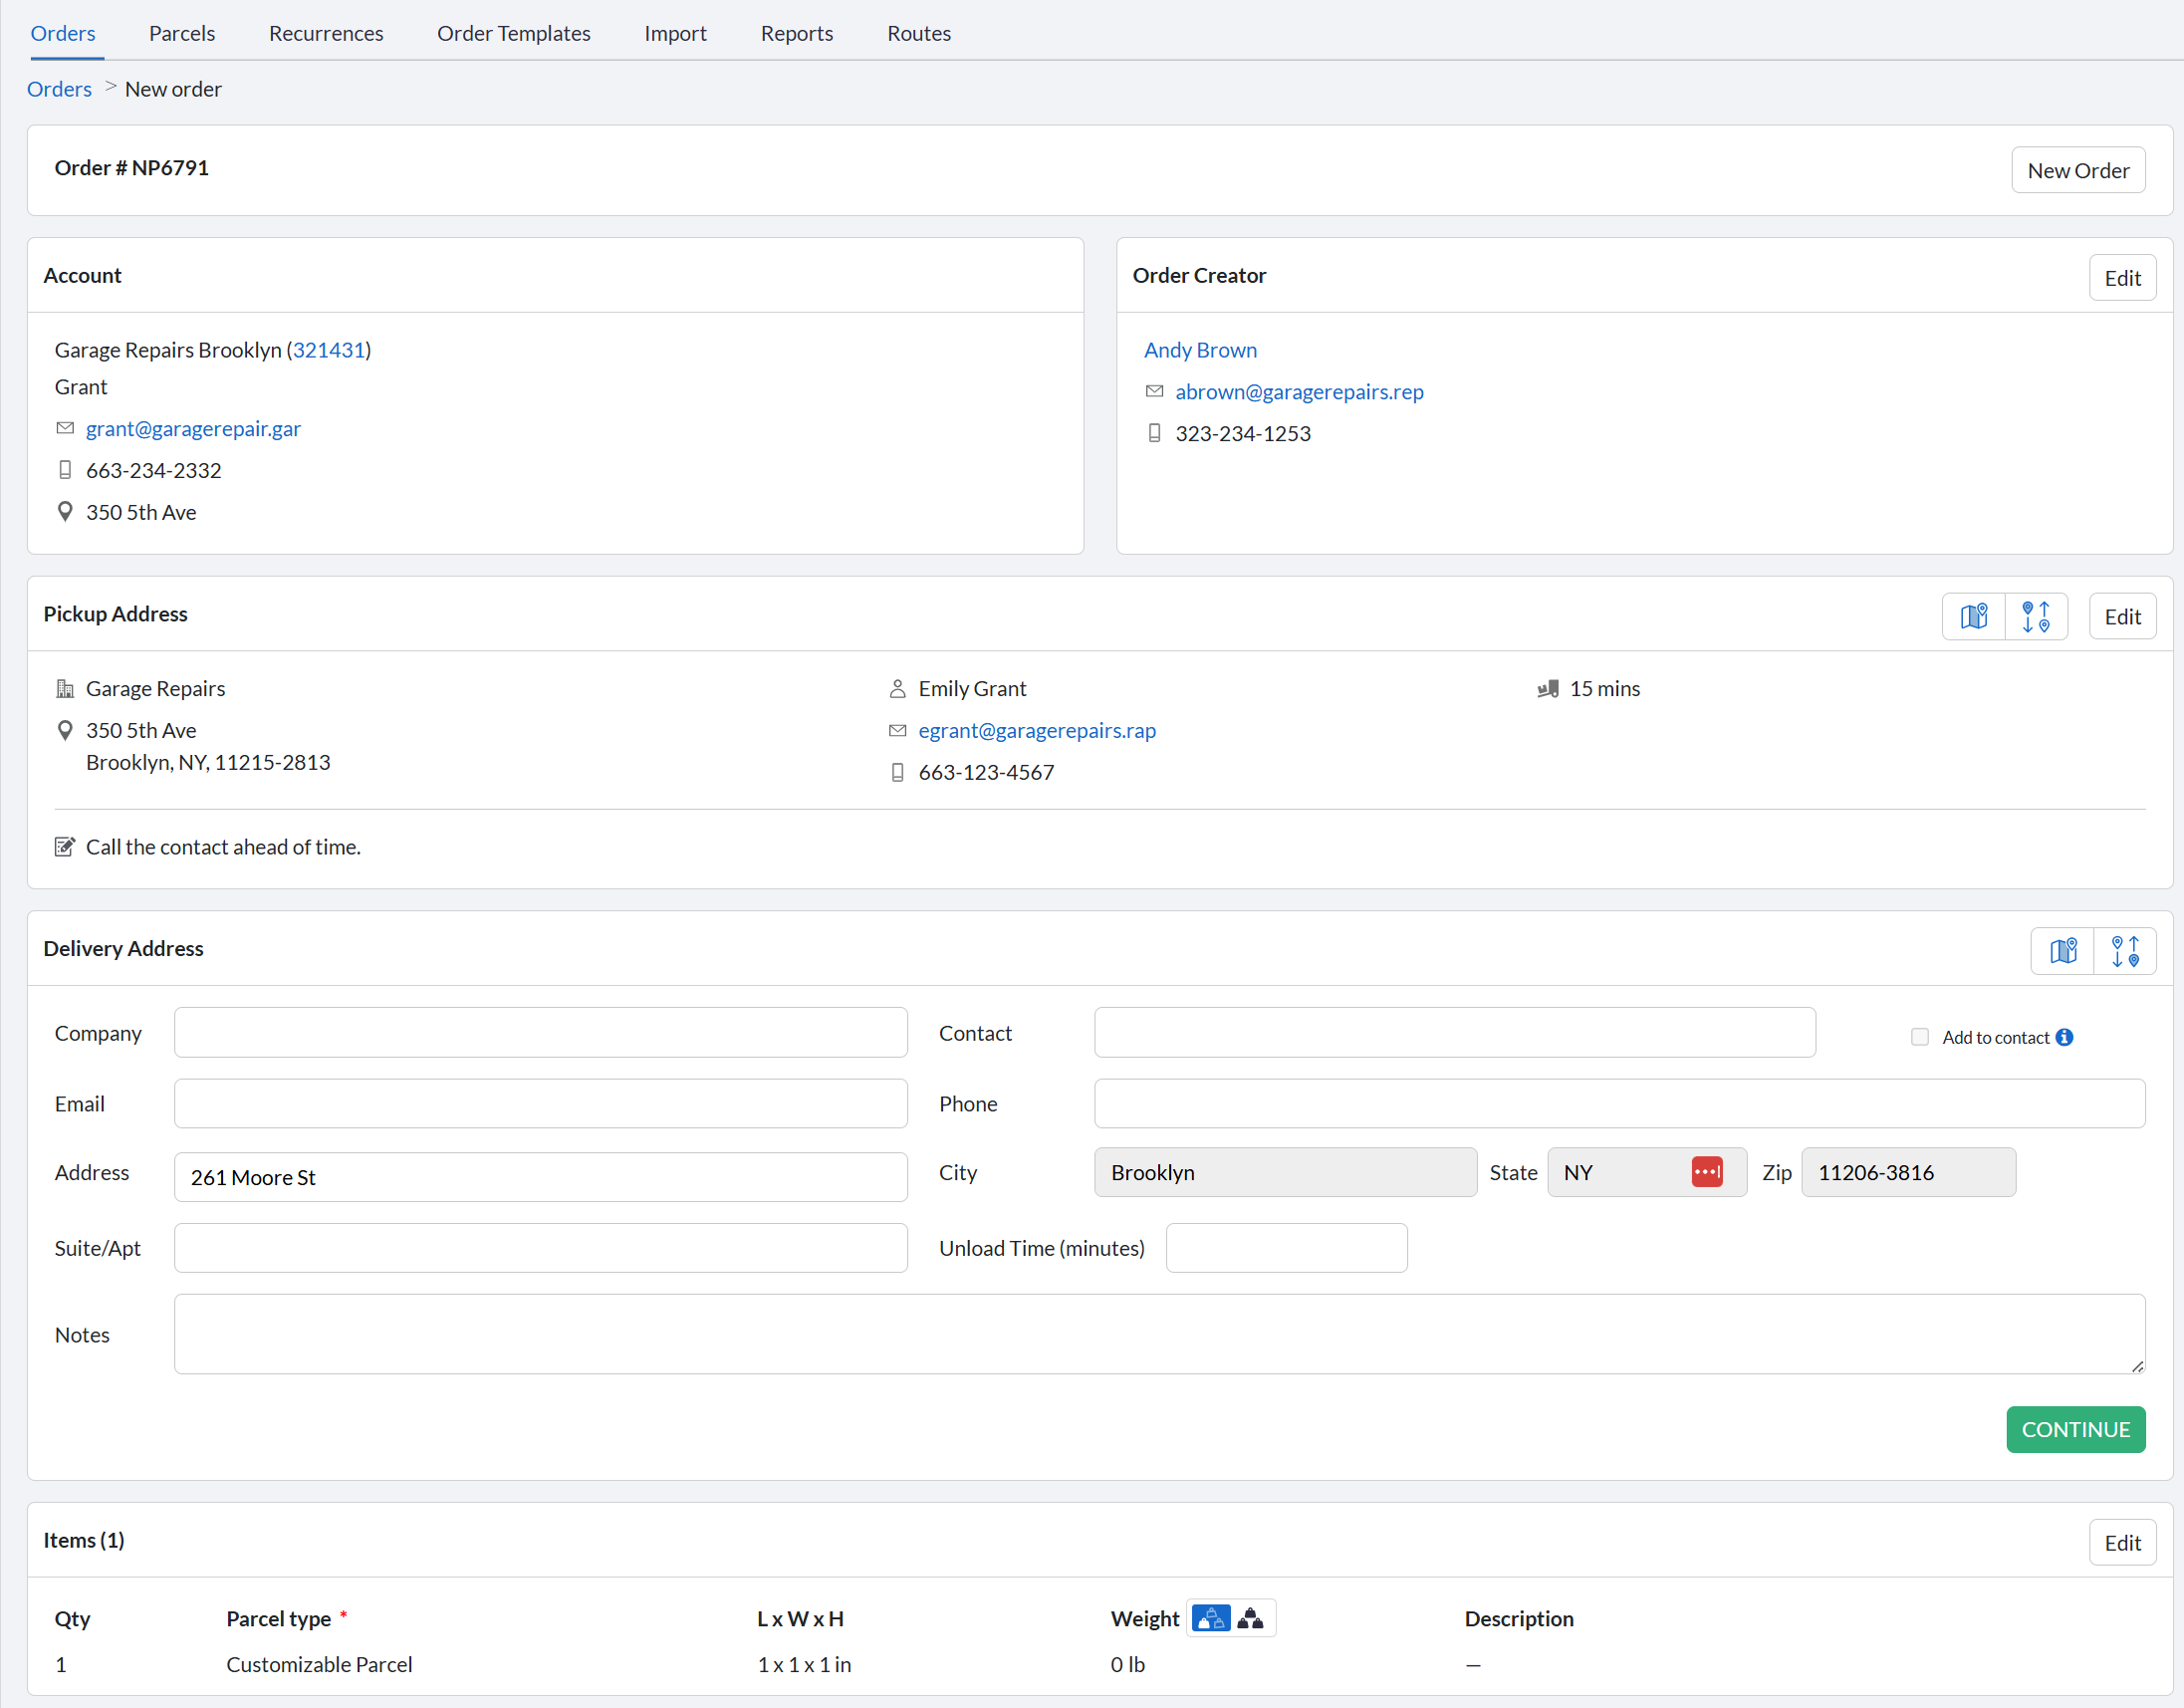Click swap route icon in Pickup Address header
The height and width of the screenshot is (1708, 2184).
2036,616
